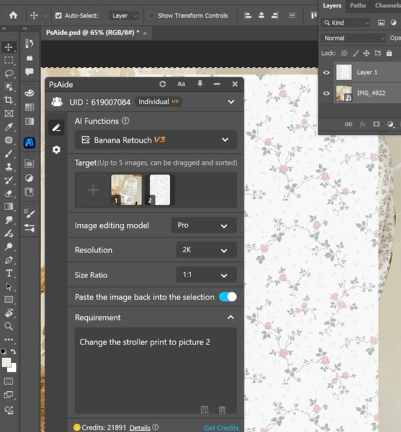Select the Crop tool
The width and height of the screenshot is (401, 432).
tap(9, 100)
